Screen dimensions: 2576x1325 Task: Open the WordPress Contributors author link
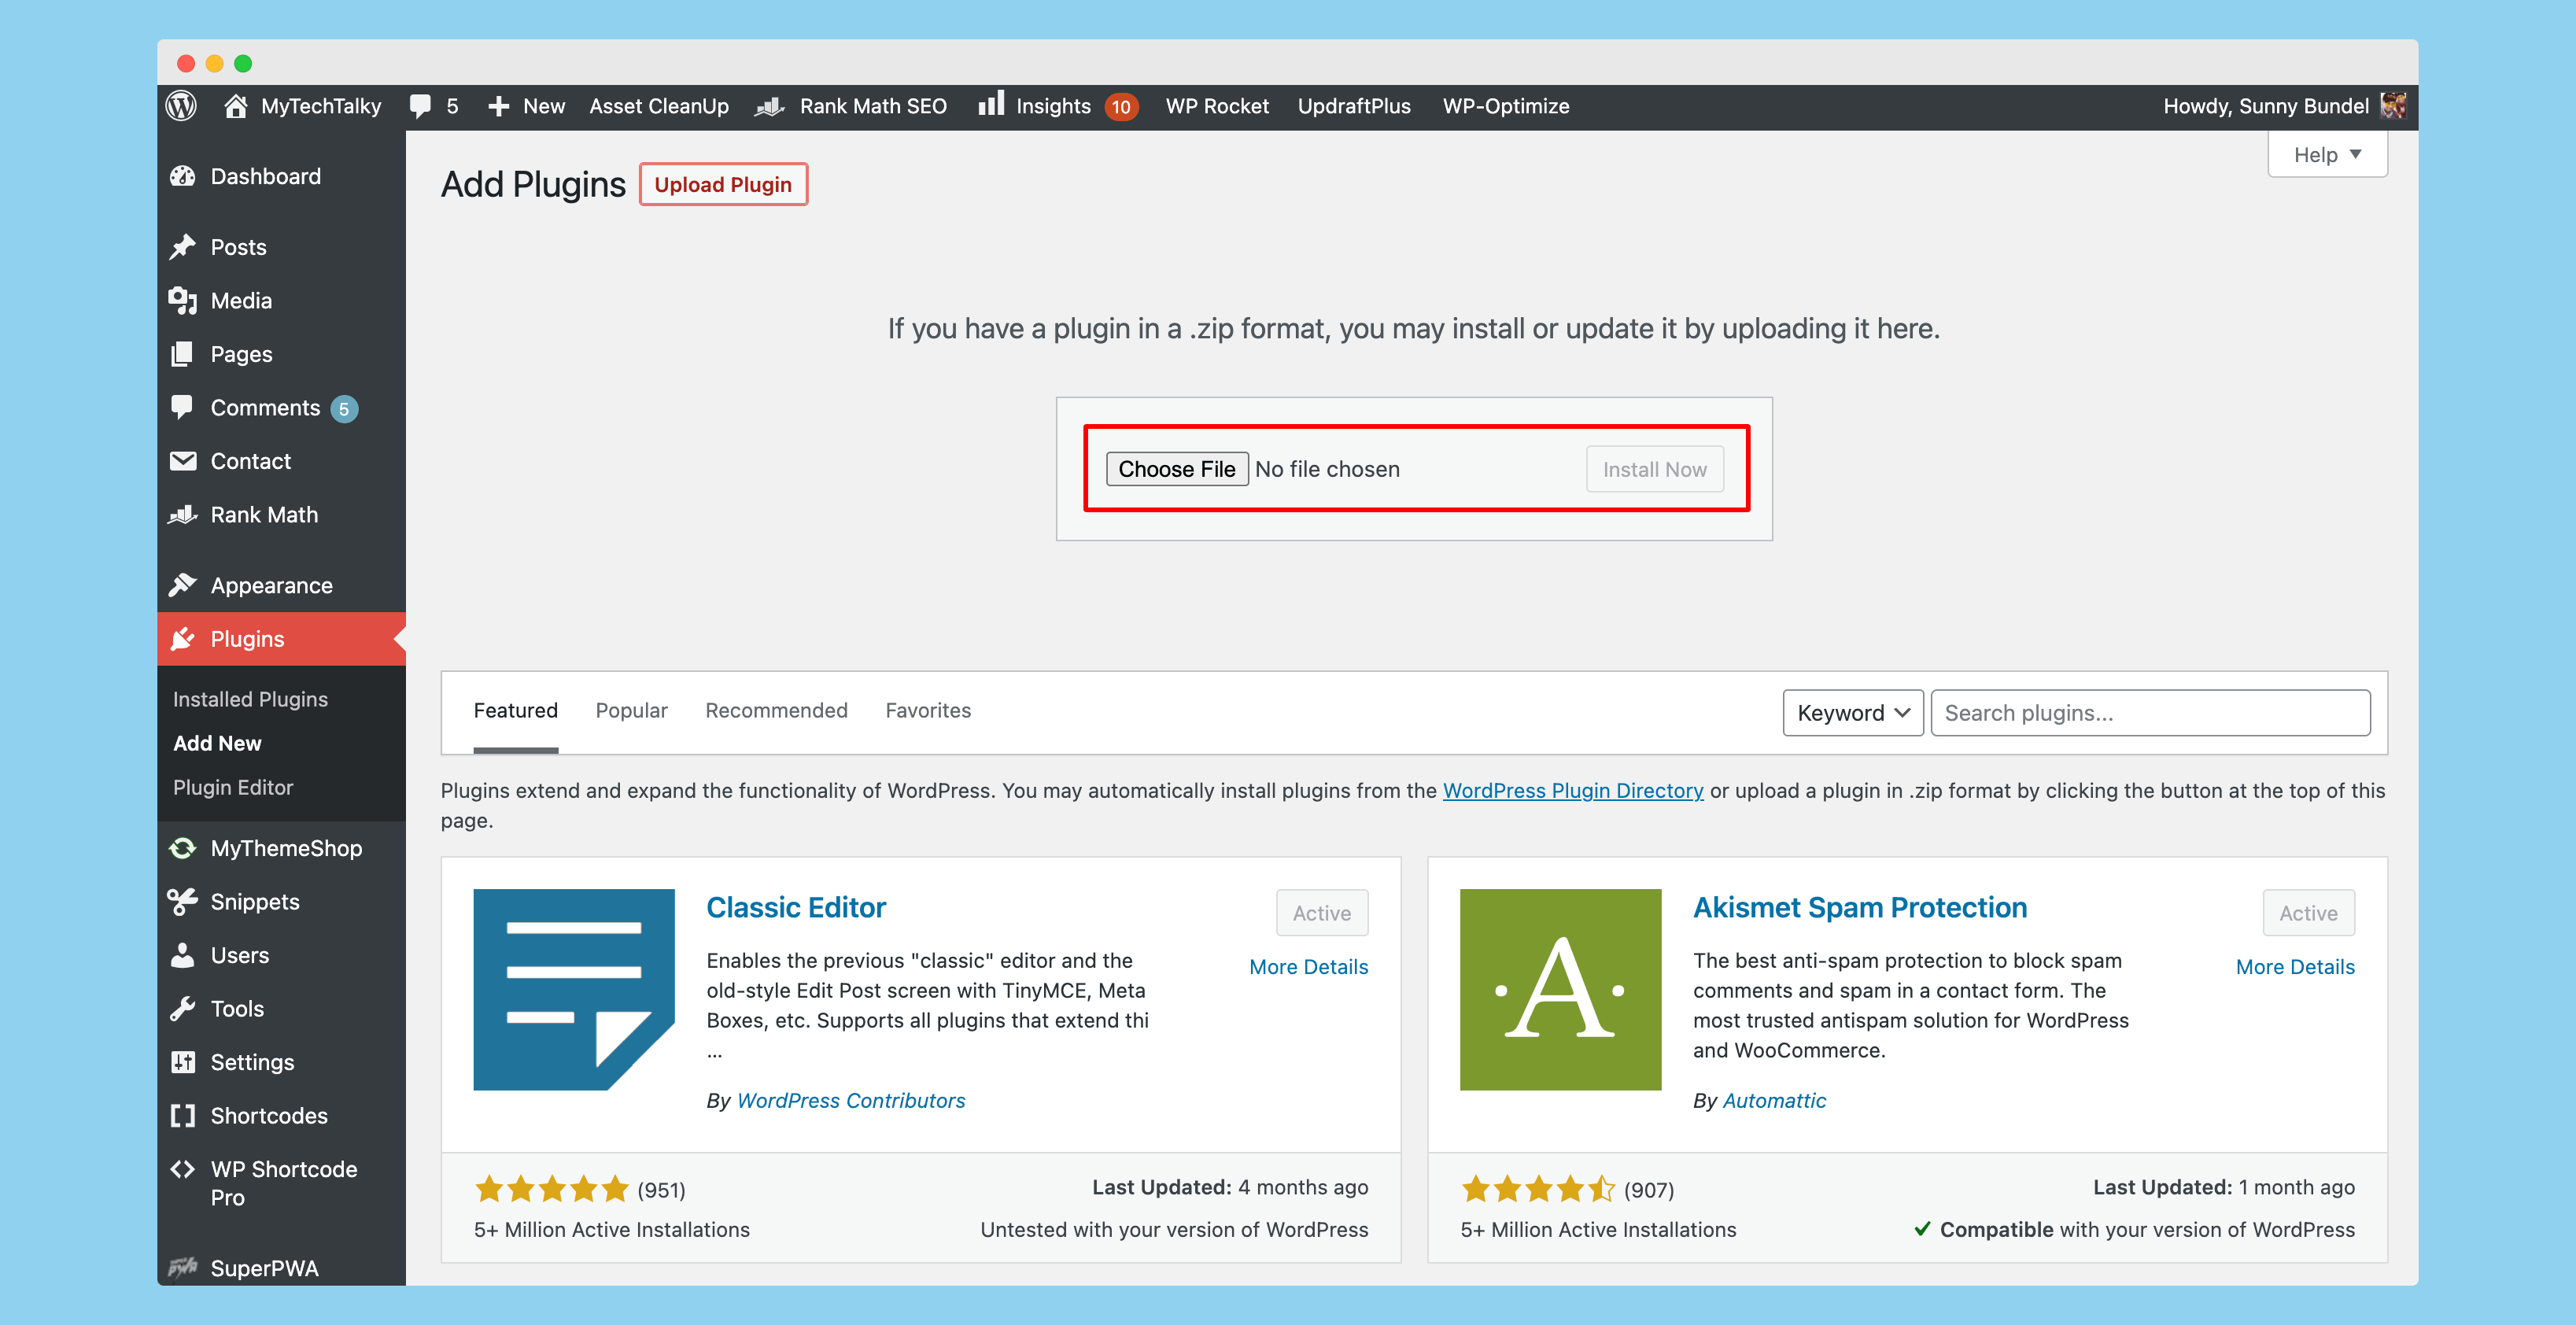[x=851, y=1100]
